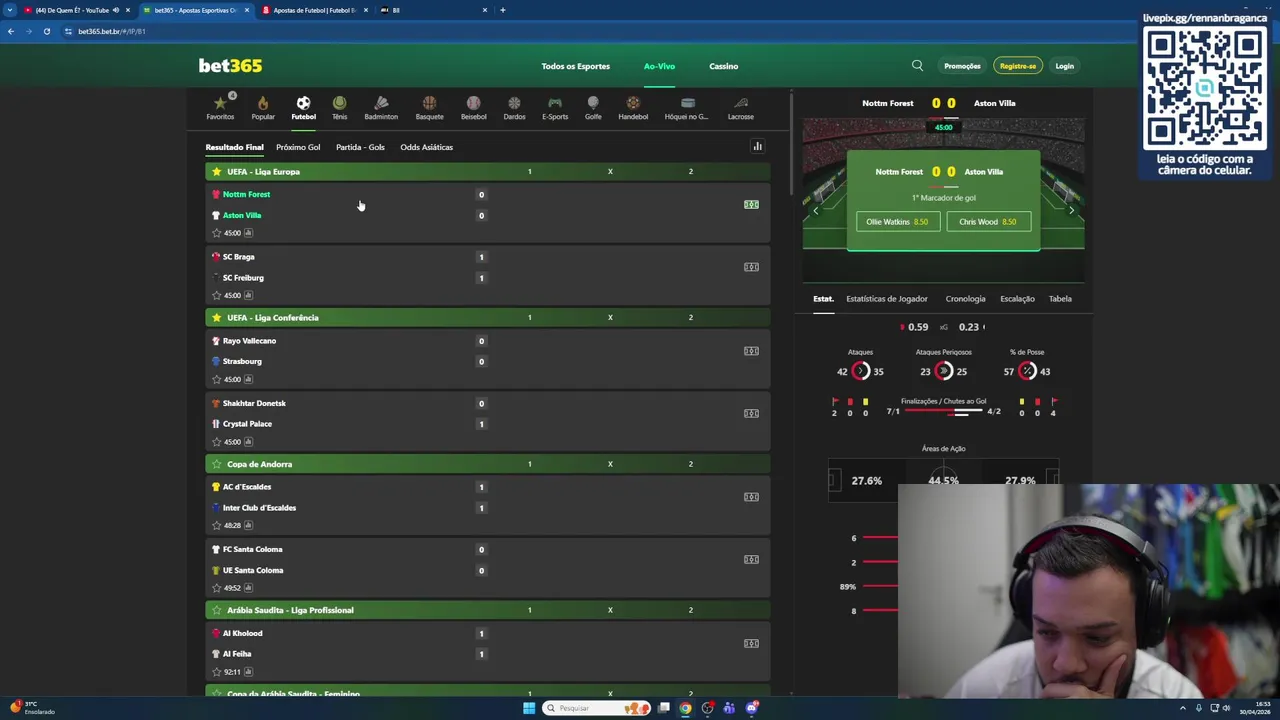
Task: Select the Lacrosse sport icon
Action: click(x=741, y=108)
